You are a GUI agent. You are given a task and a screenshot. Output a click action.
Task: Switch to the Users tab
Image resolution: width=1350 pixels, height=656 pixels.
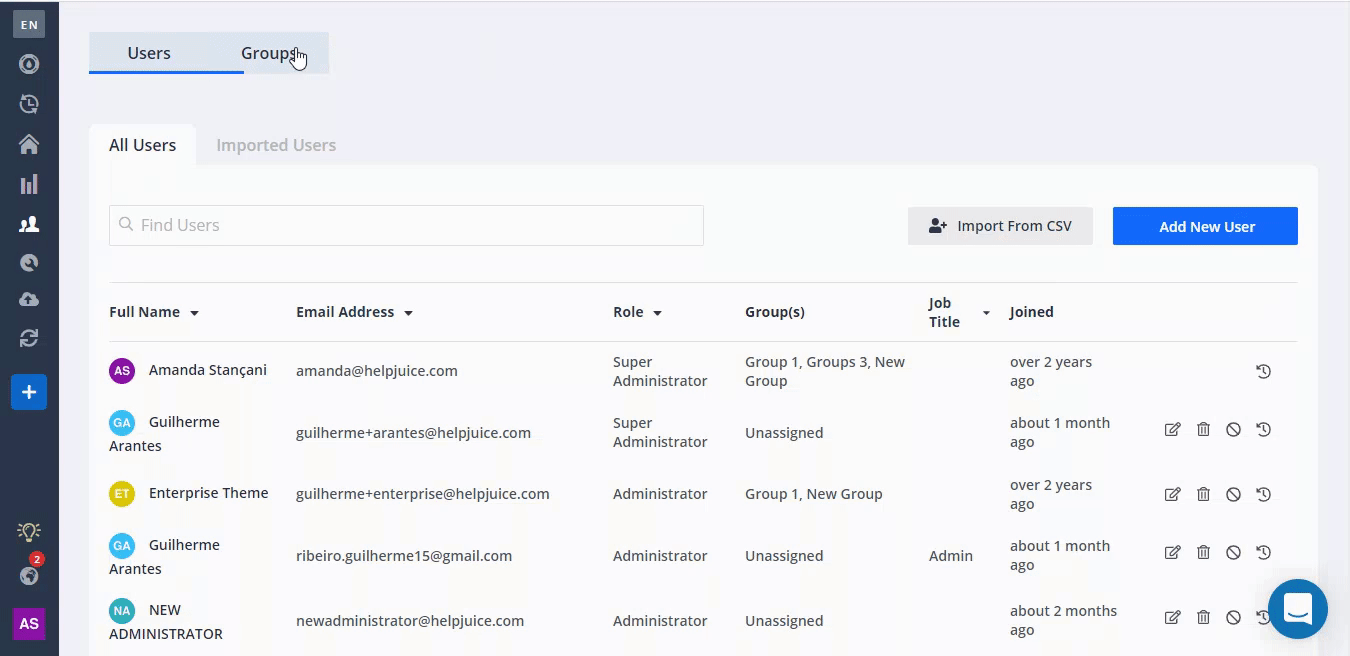pyautogui.click(x=149, y=53)
